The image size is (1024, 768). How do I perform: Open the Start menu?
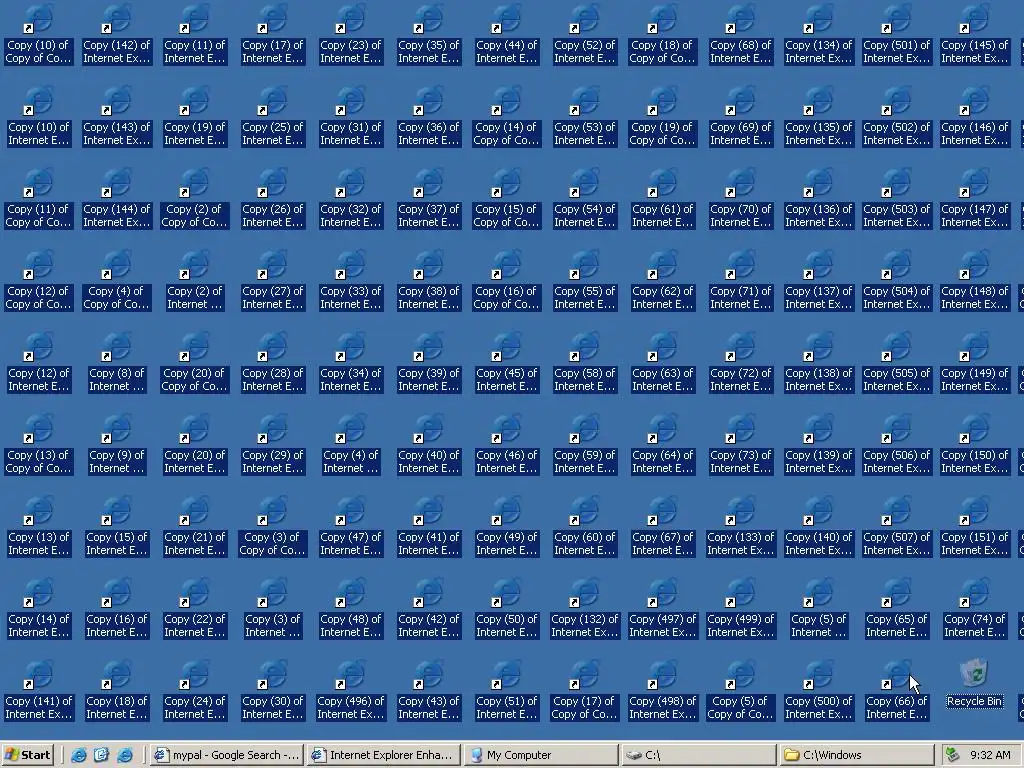click(27, 755)
